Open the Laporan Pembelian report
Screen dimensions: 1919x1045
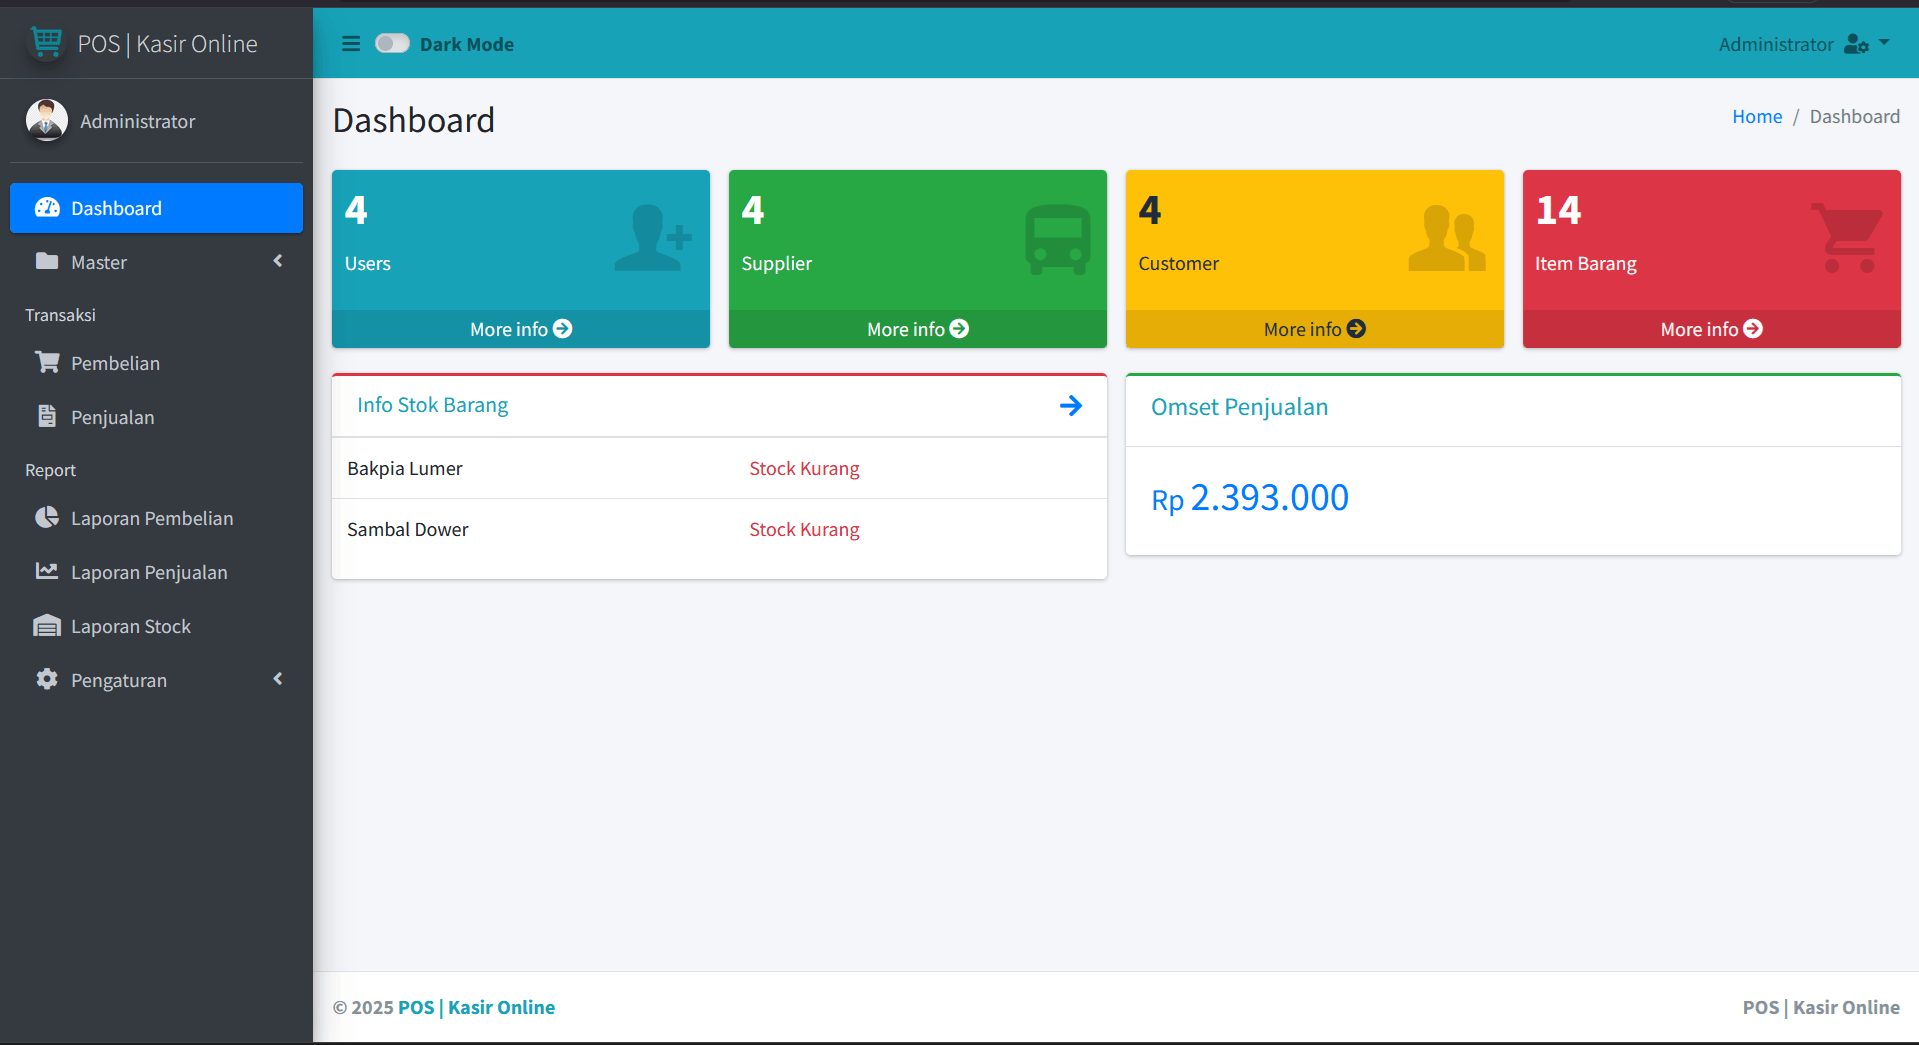(156, 518)
